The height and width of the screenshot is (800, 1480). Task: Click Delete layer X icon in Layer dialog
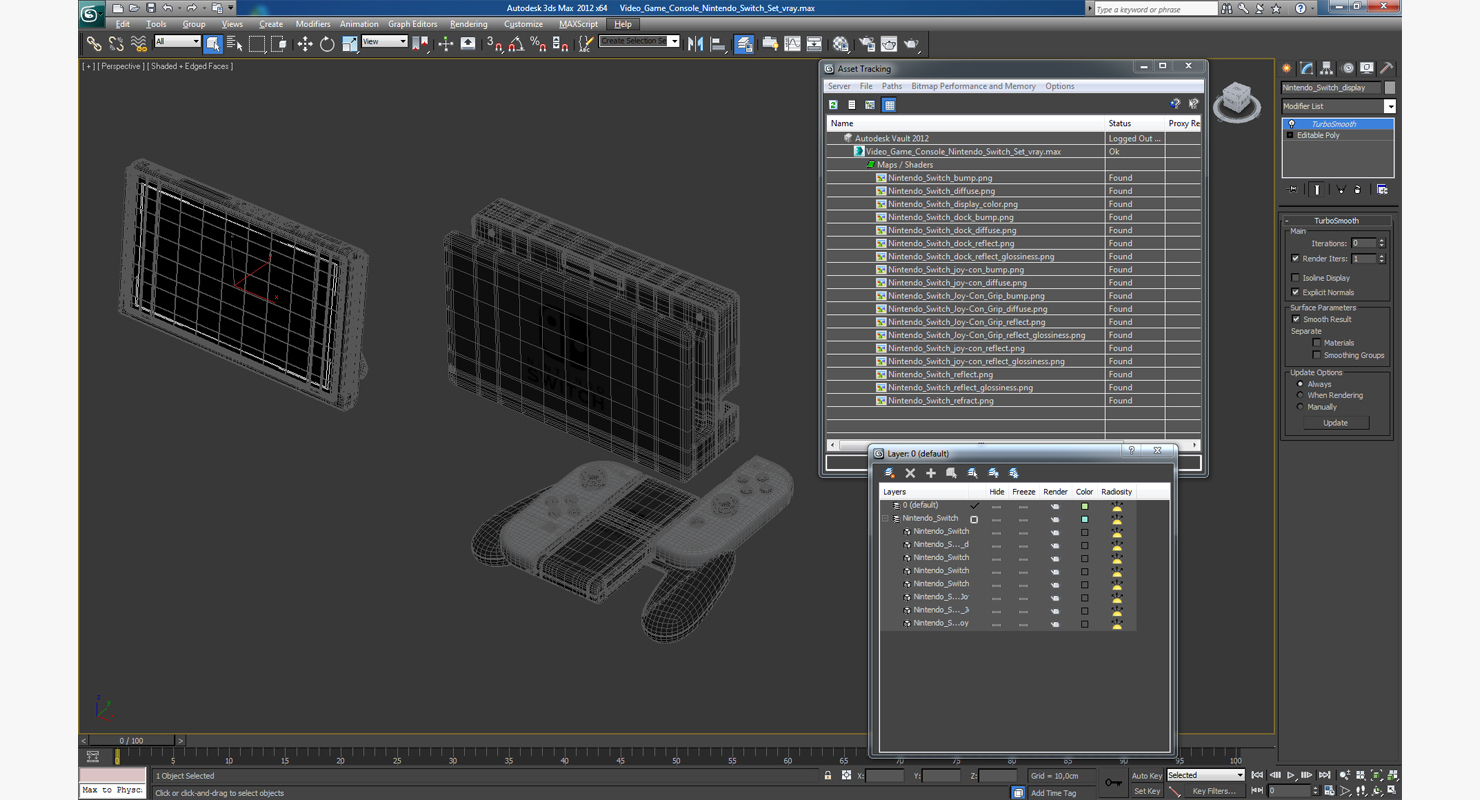point(910,473)
